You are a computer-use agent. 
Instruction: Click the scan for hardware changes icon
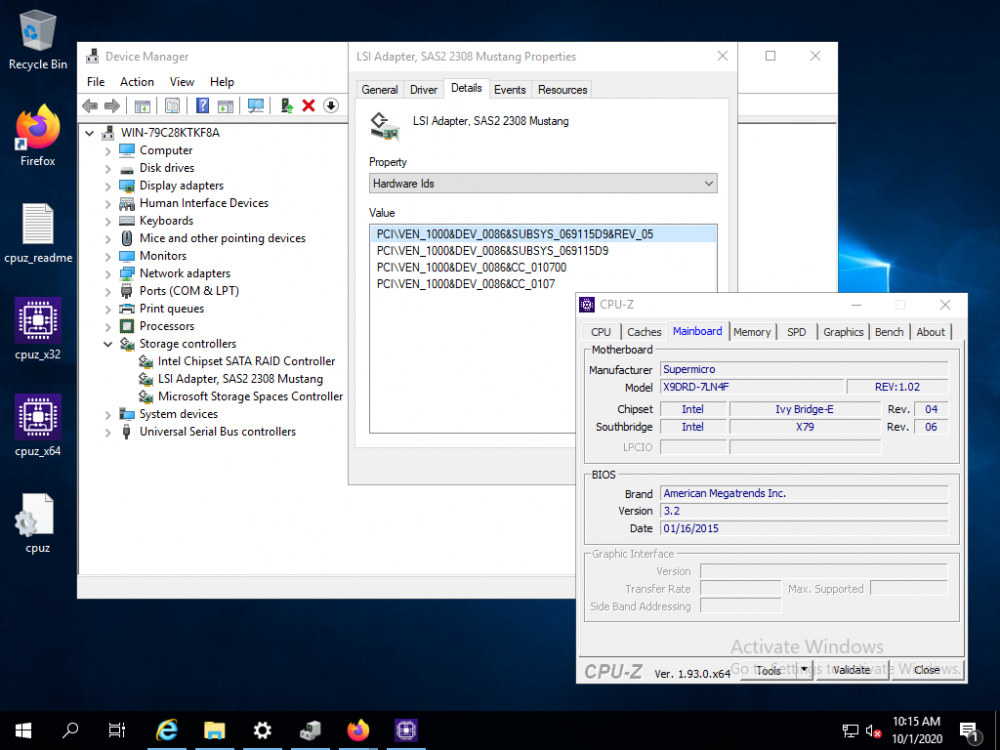[x=256, y=106]
